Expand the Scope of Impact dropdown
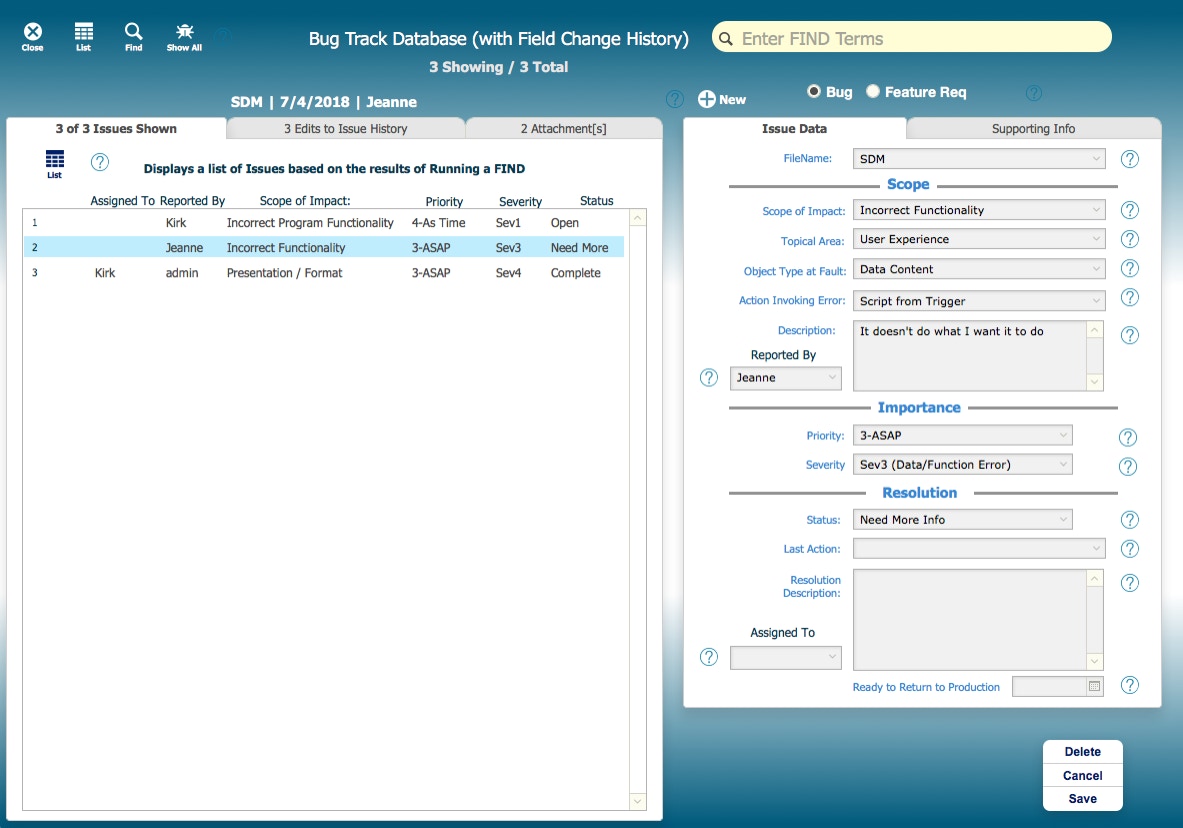1183x828 pixels. [x=980, y=210]
